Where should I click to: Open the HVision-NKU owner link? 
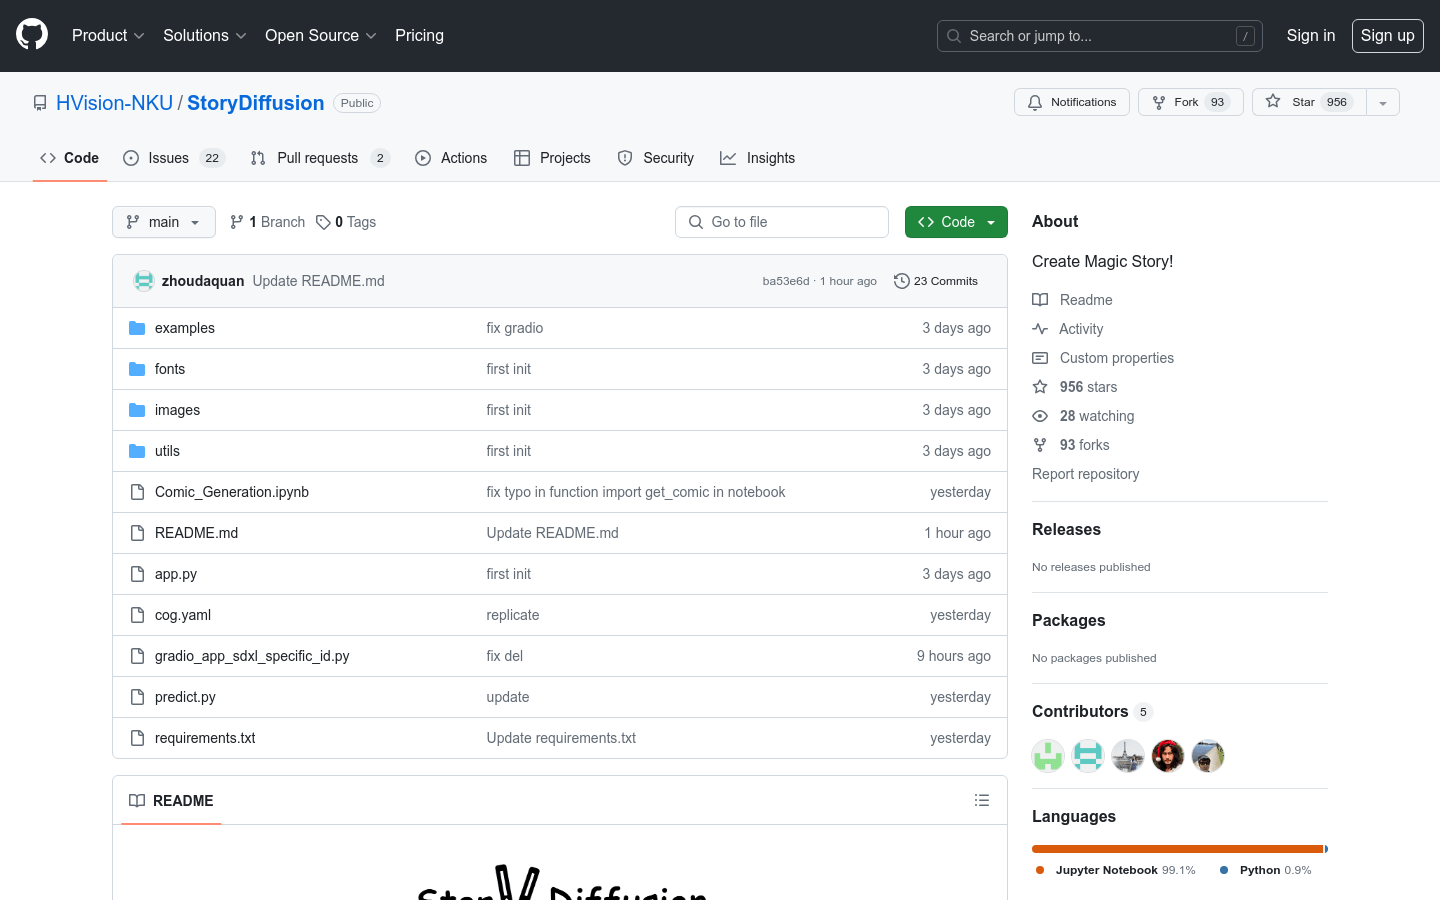[x=114, y=103]
